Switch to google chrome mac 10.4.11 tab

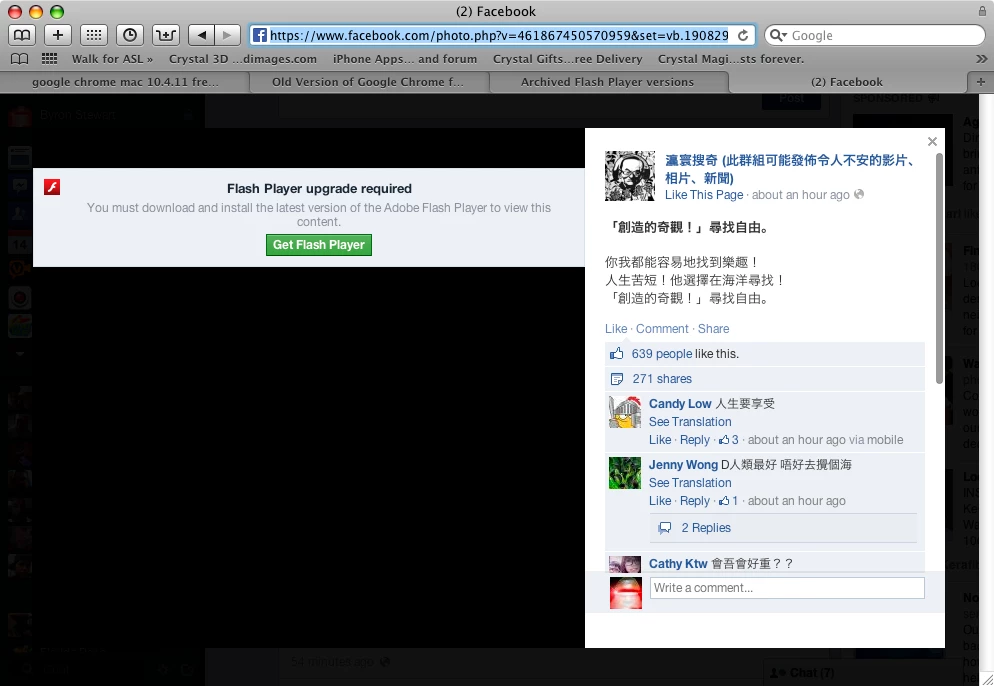[125, 82]
